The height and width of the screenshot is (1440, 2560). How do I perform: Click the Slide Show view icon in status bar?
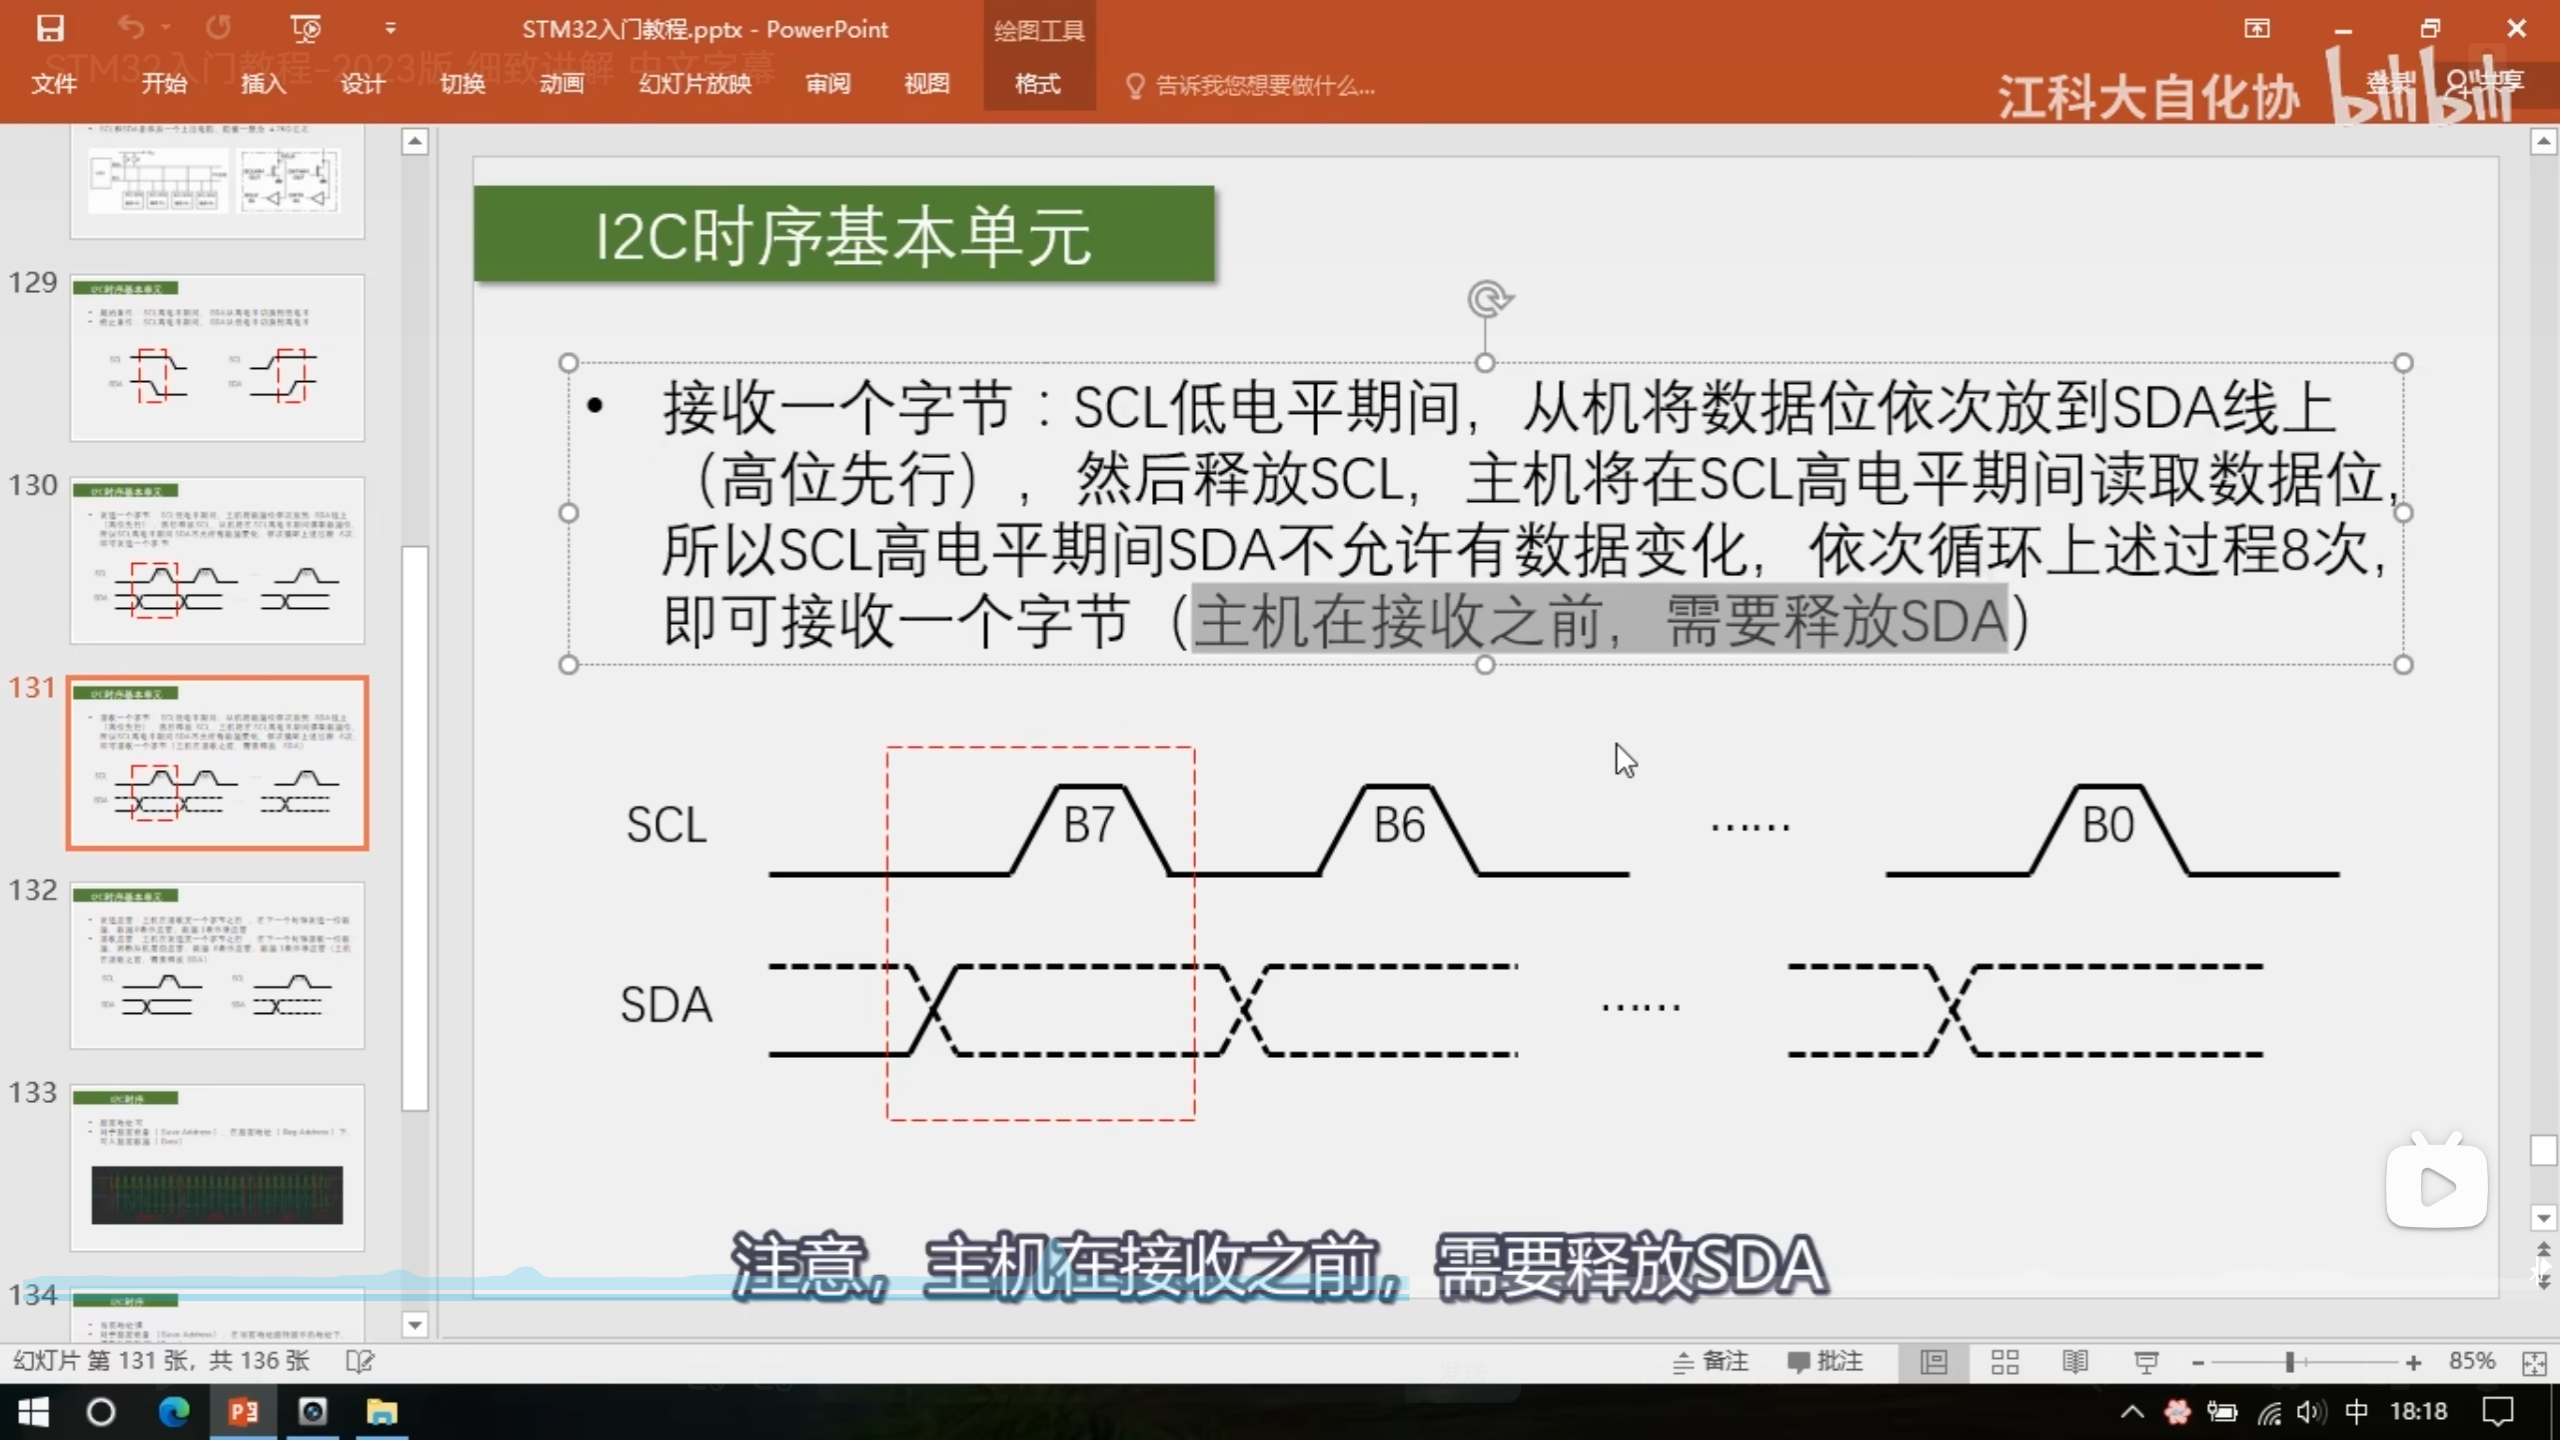pyautogui.click(x=2146, y=1361)
